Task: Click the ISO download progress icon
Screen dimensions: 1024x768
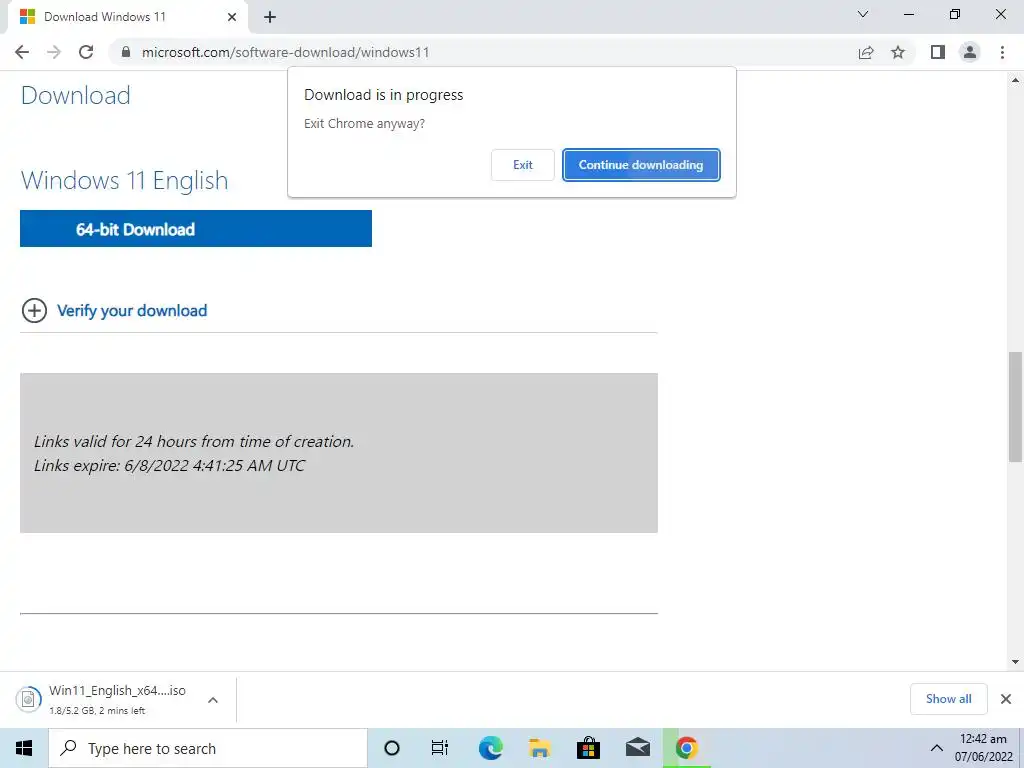Action: click(x=28, y=699)
